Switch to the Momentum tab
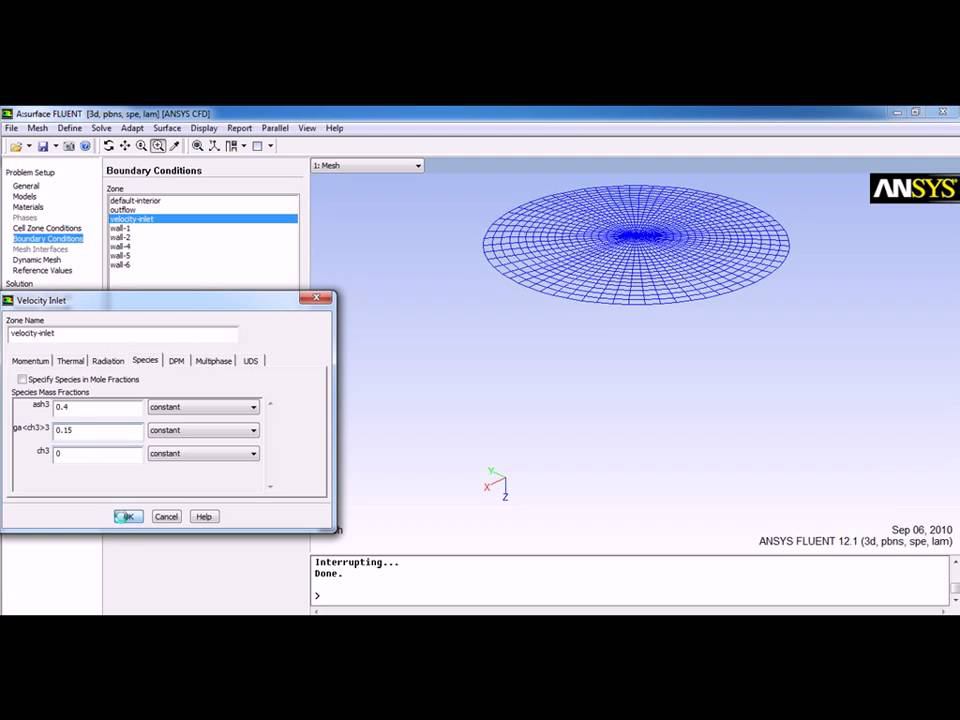The width and height of the screenshot is (960, 720). click(x=31, y=361)
